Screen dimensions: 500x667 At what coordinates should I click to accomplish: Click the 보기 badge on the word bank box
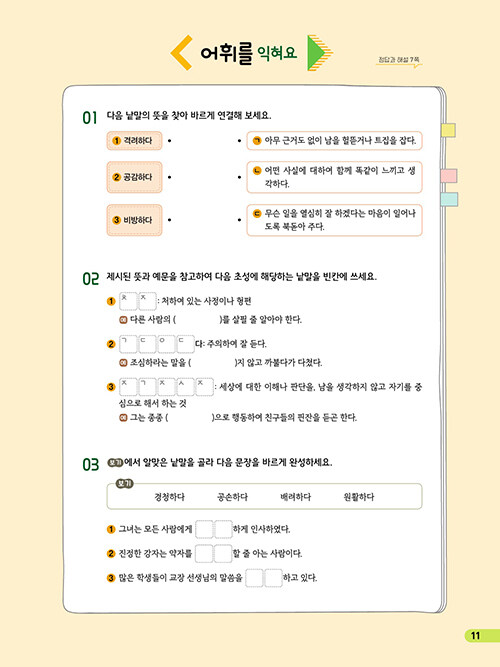pyautogui.click(x=125, y=484)
